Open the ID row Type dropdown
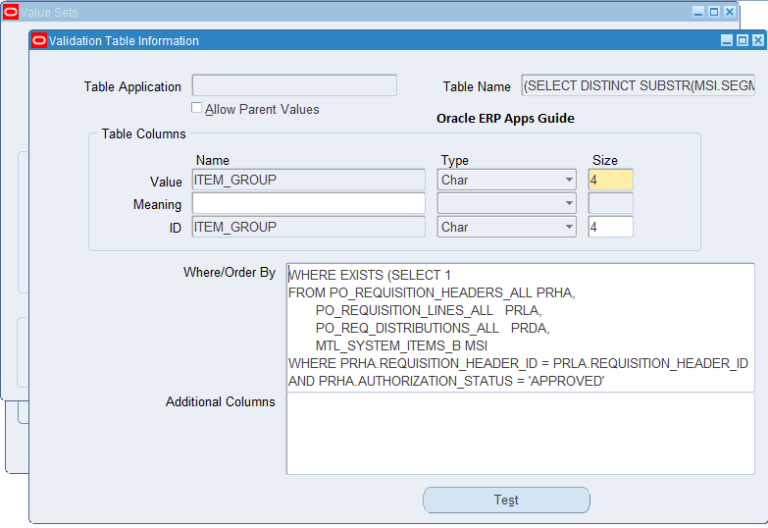 click(x=568, y=227)
